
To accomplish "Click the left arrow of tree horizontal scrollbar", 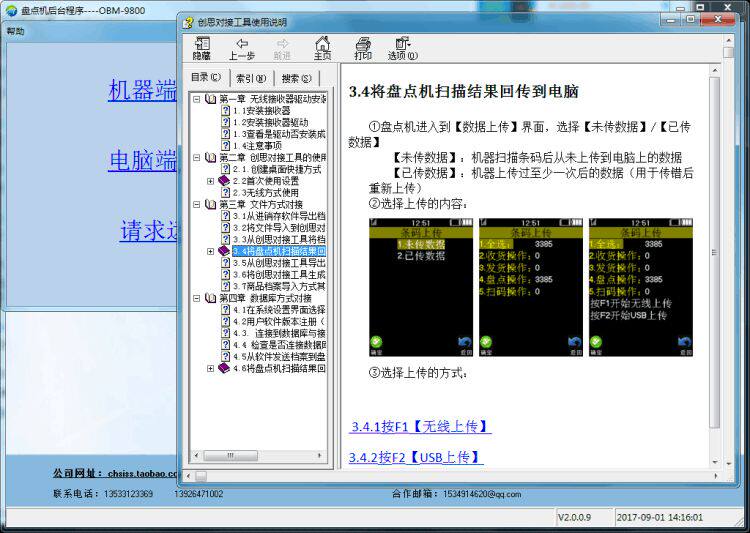I will click(x=196, y=455).
